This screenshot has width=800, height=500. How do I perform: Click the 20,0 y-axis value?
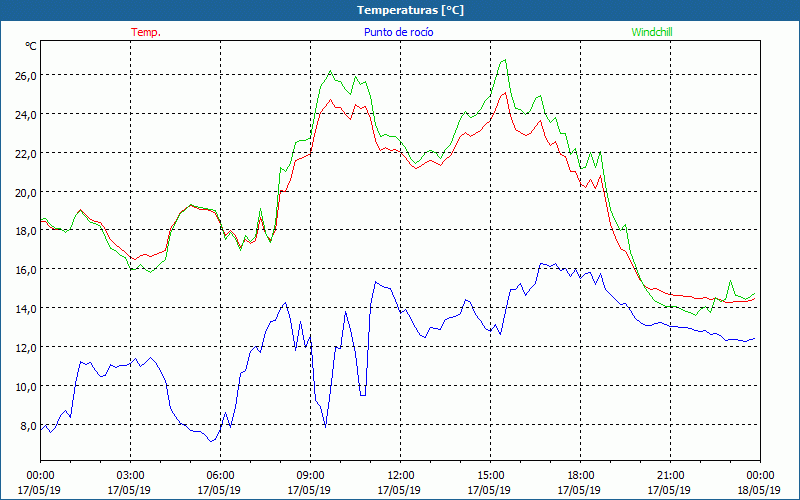[x=26, y=192]
